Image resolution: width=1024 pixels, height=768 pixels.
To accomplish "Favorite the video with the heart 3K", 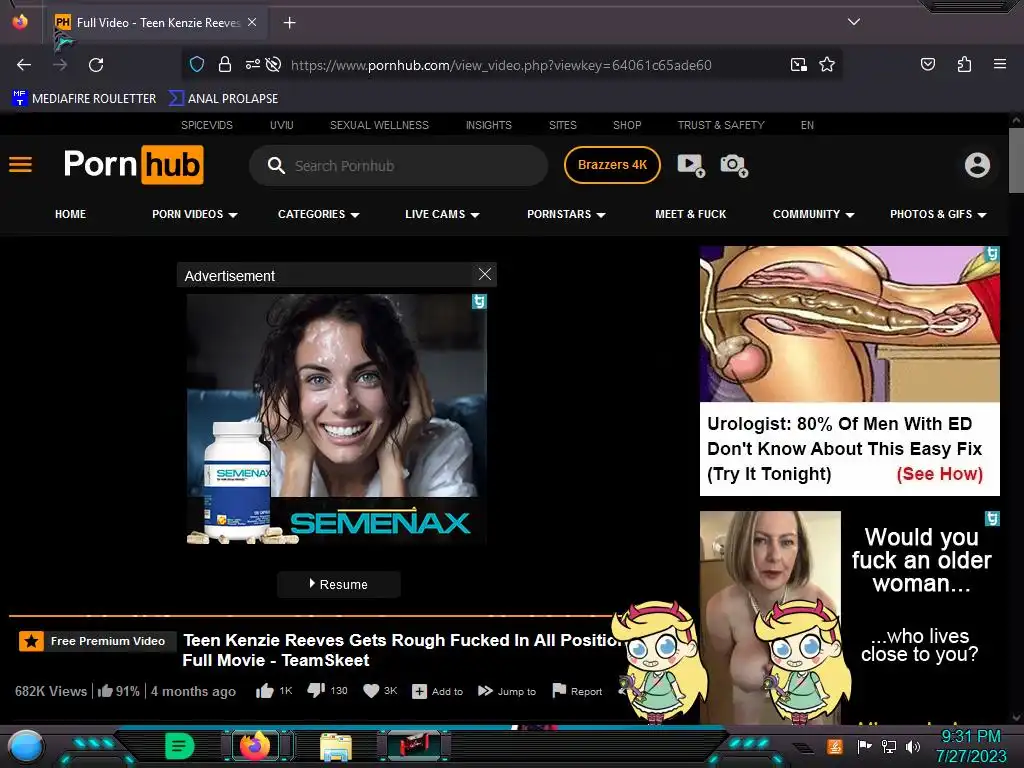I will click(380, 691).
